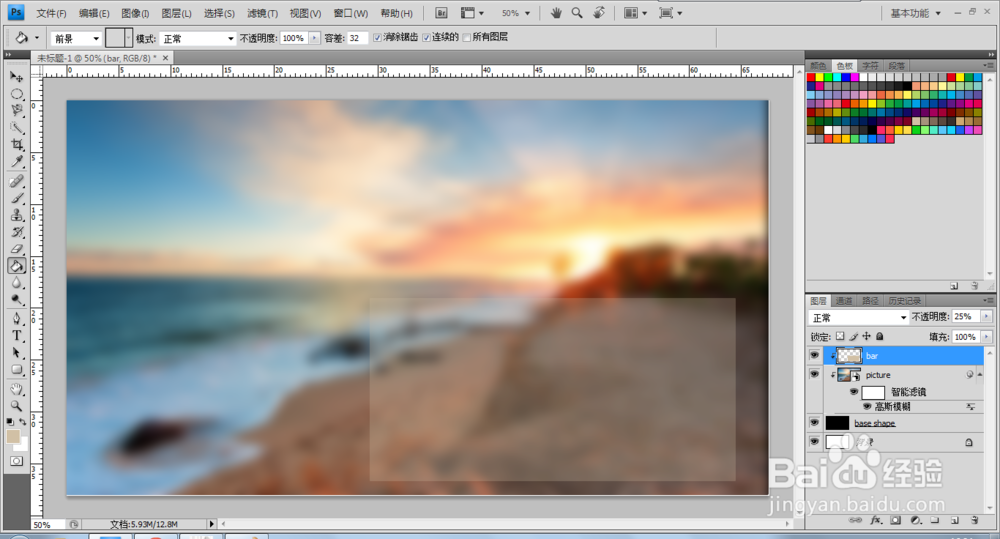
Task: Hide the bar layer
Action: [814, 355]
